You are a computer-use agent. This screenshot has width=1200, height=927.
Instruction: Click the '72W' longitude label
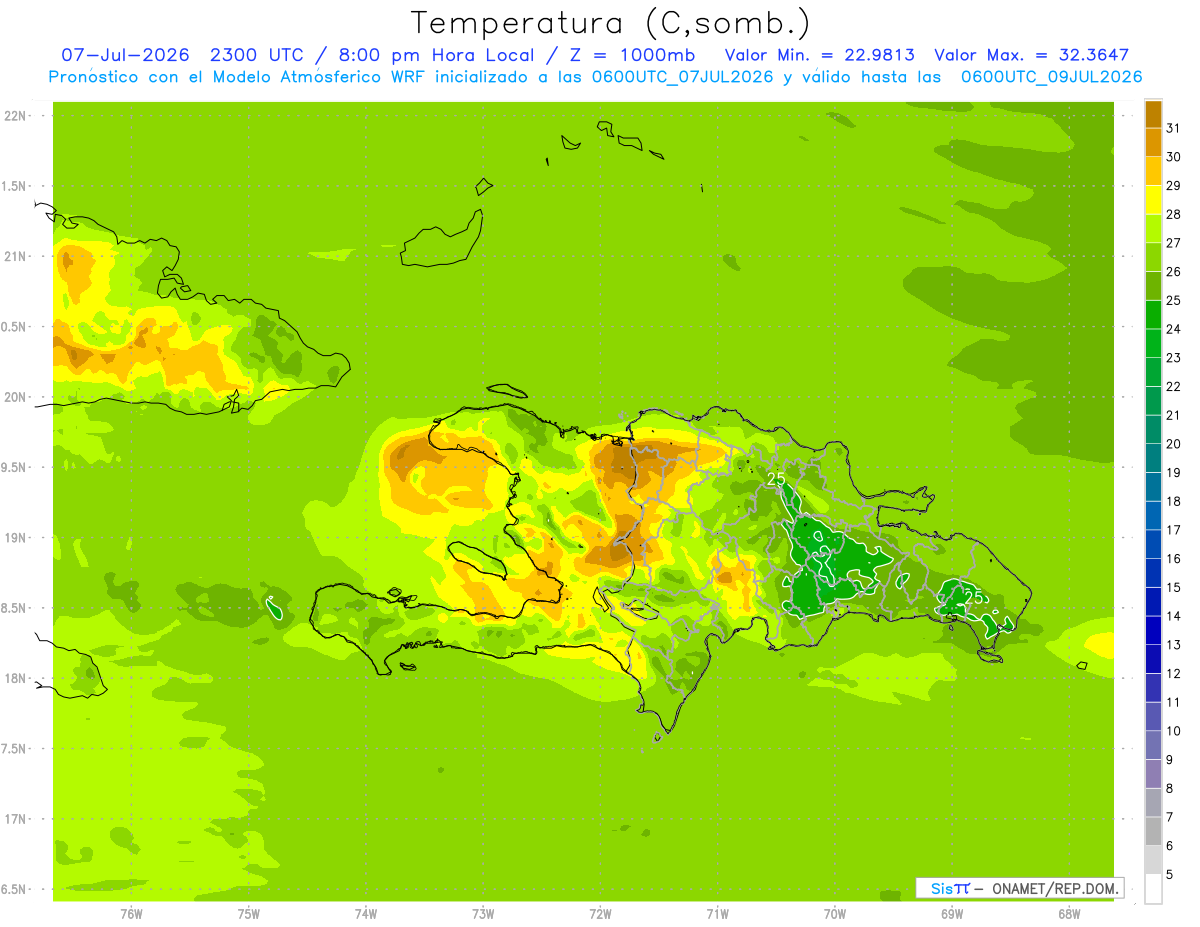[x=600, y=913]
